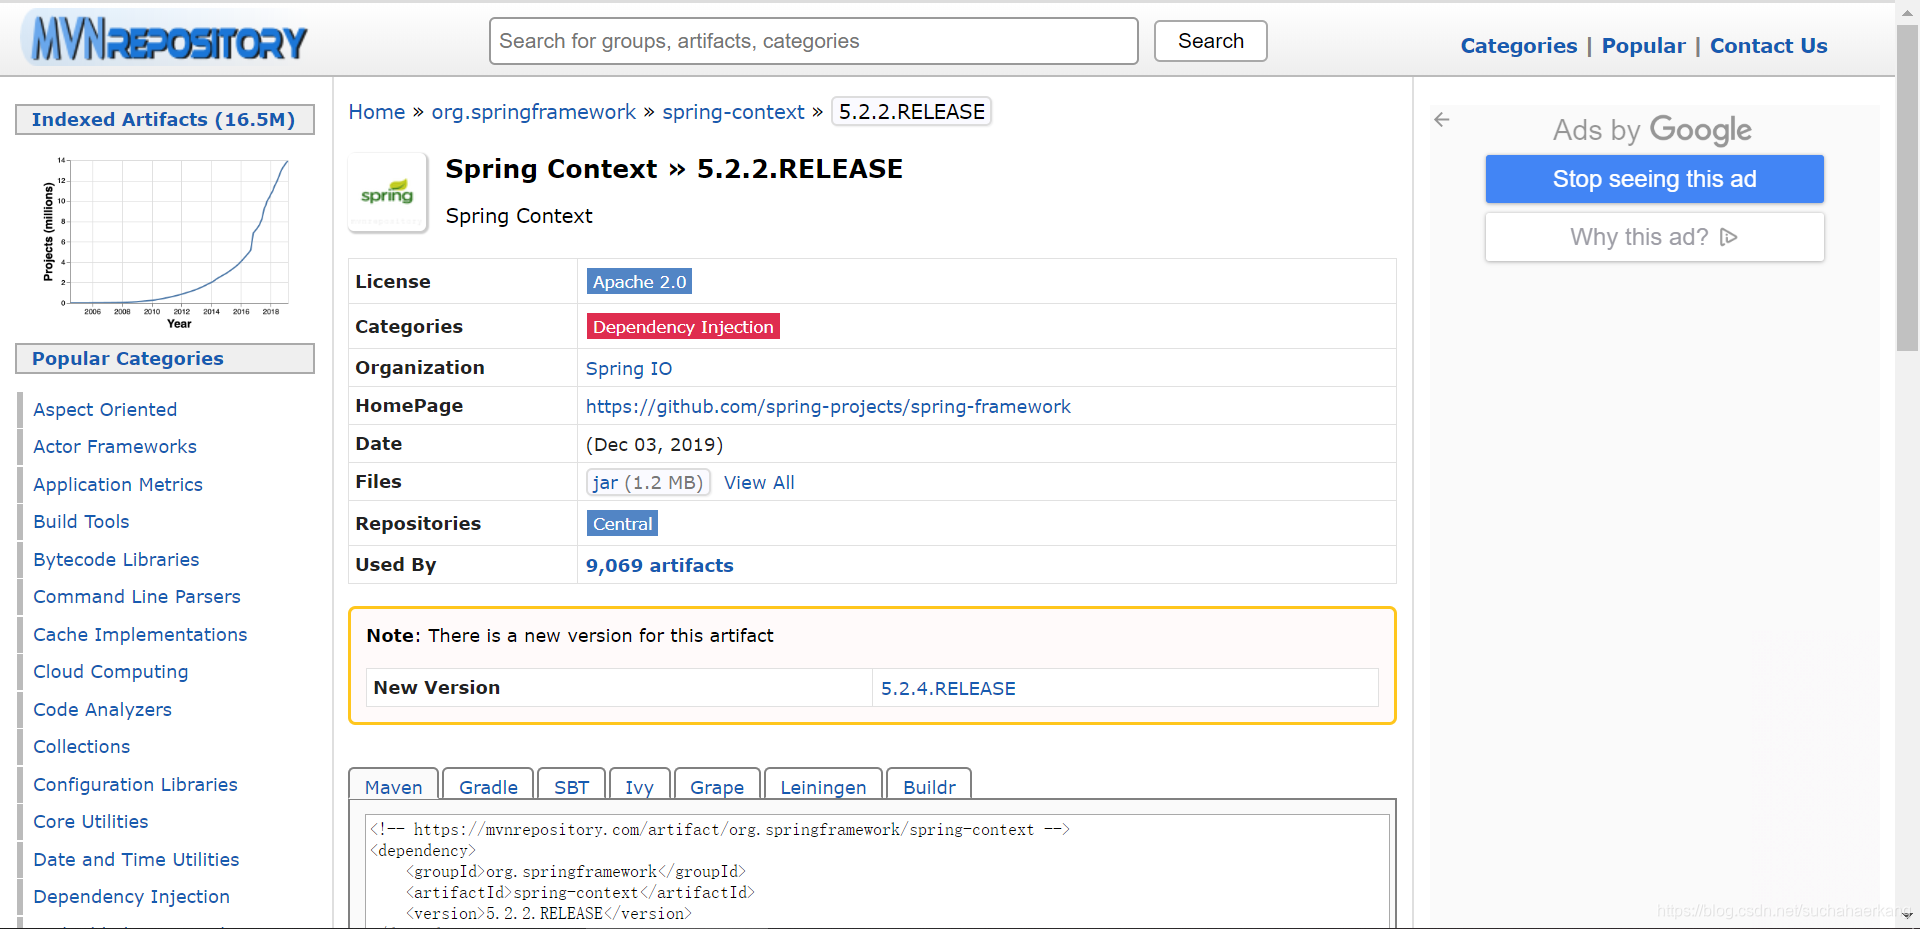Open Bytecode Libraries category

(x=116, y=559)
